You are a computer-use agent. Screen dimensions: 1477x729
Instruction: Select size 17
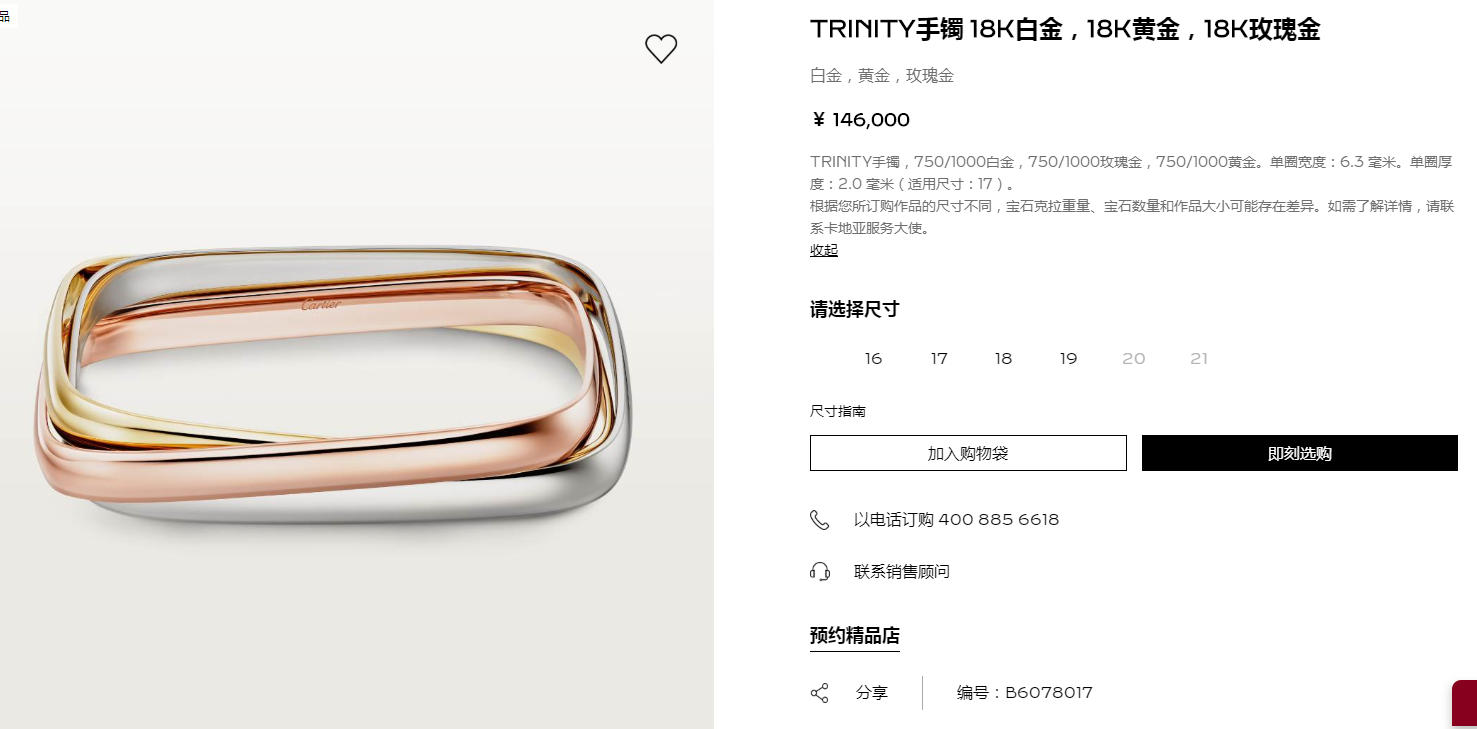939,359
